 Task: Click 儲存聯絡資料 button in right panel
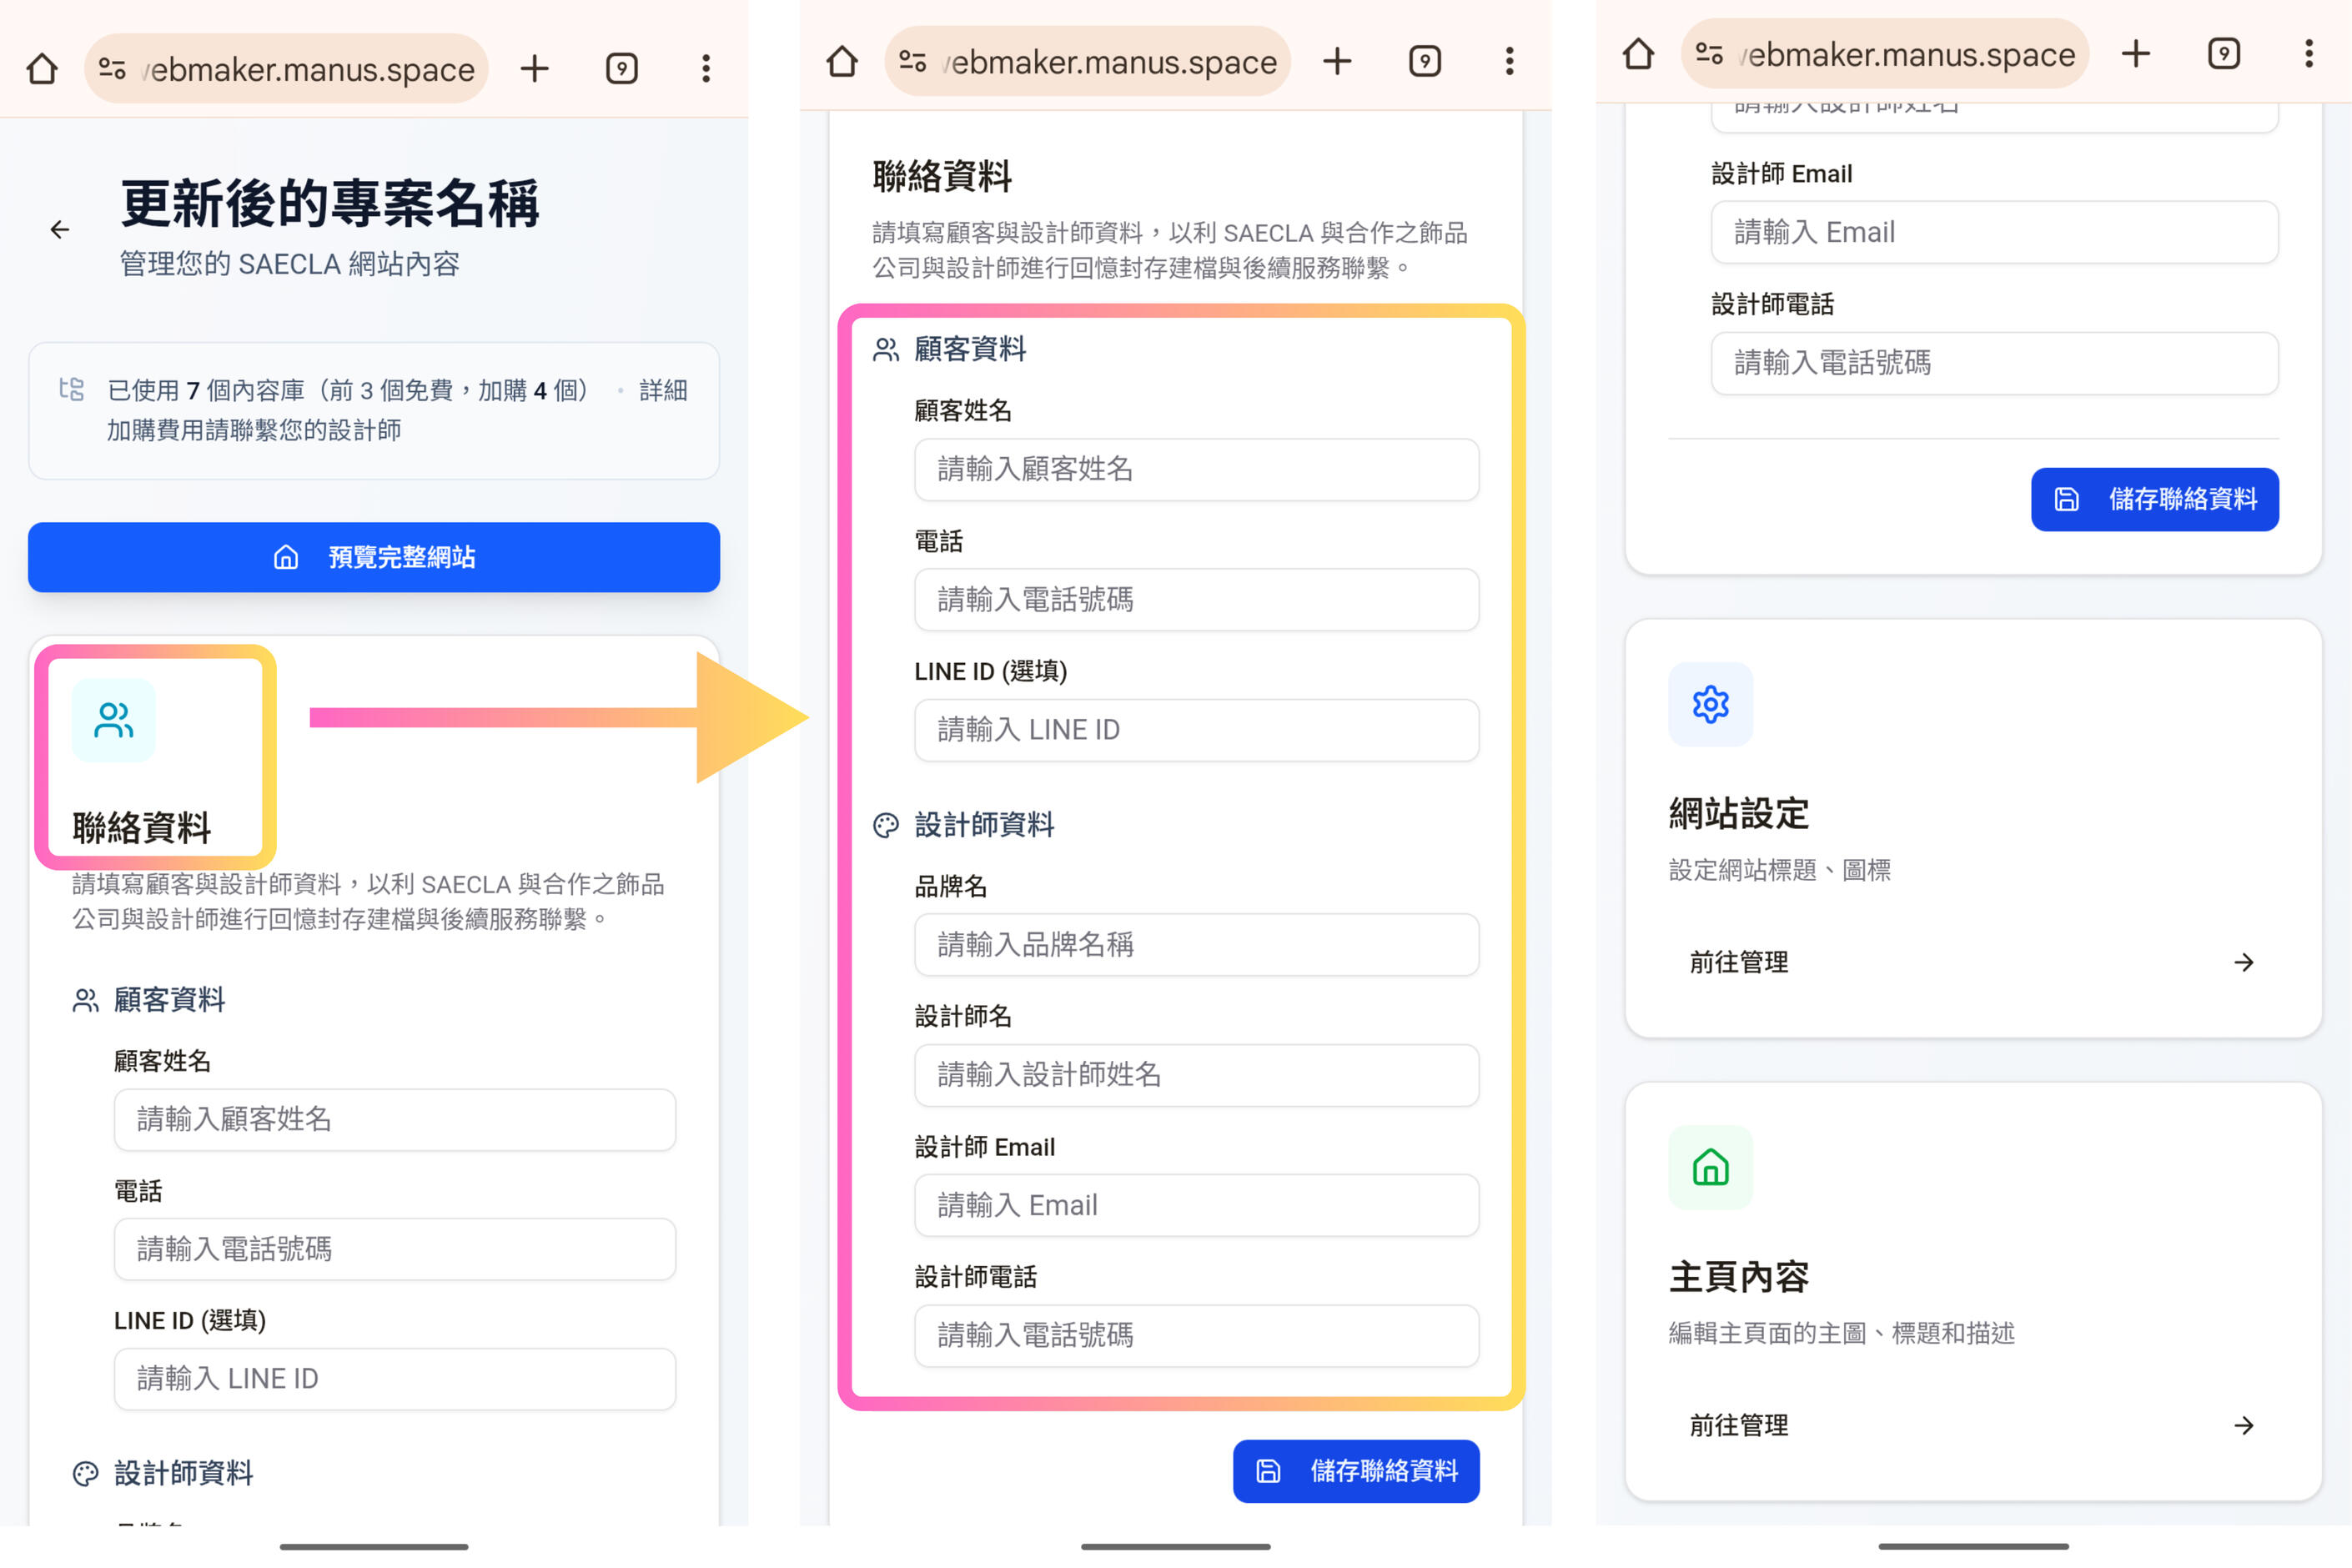[x=2154, y=499]
